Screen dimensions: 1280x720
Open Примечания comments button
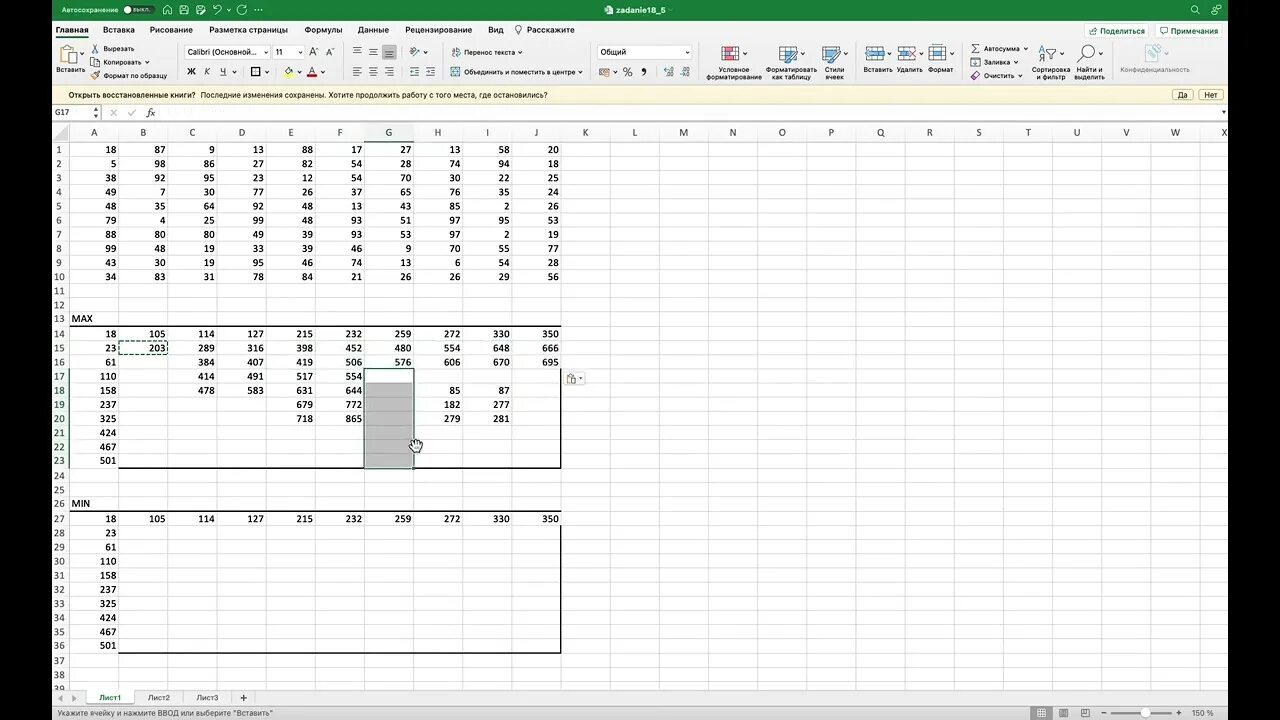[x=1189, y=31]
